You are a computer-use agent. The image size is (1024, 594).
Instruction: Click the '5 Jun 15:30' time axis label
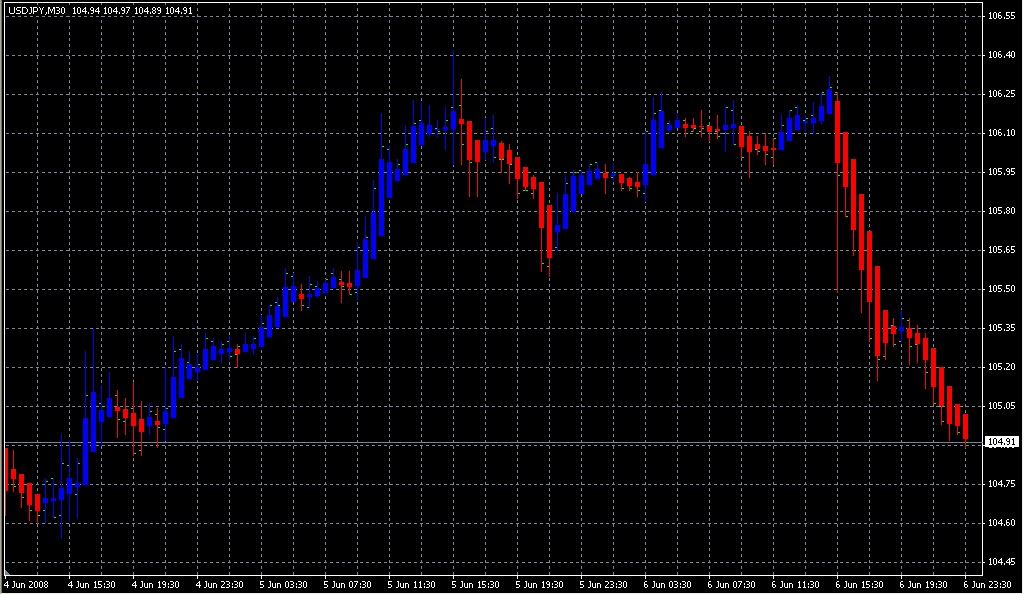click(476, 585)
